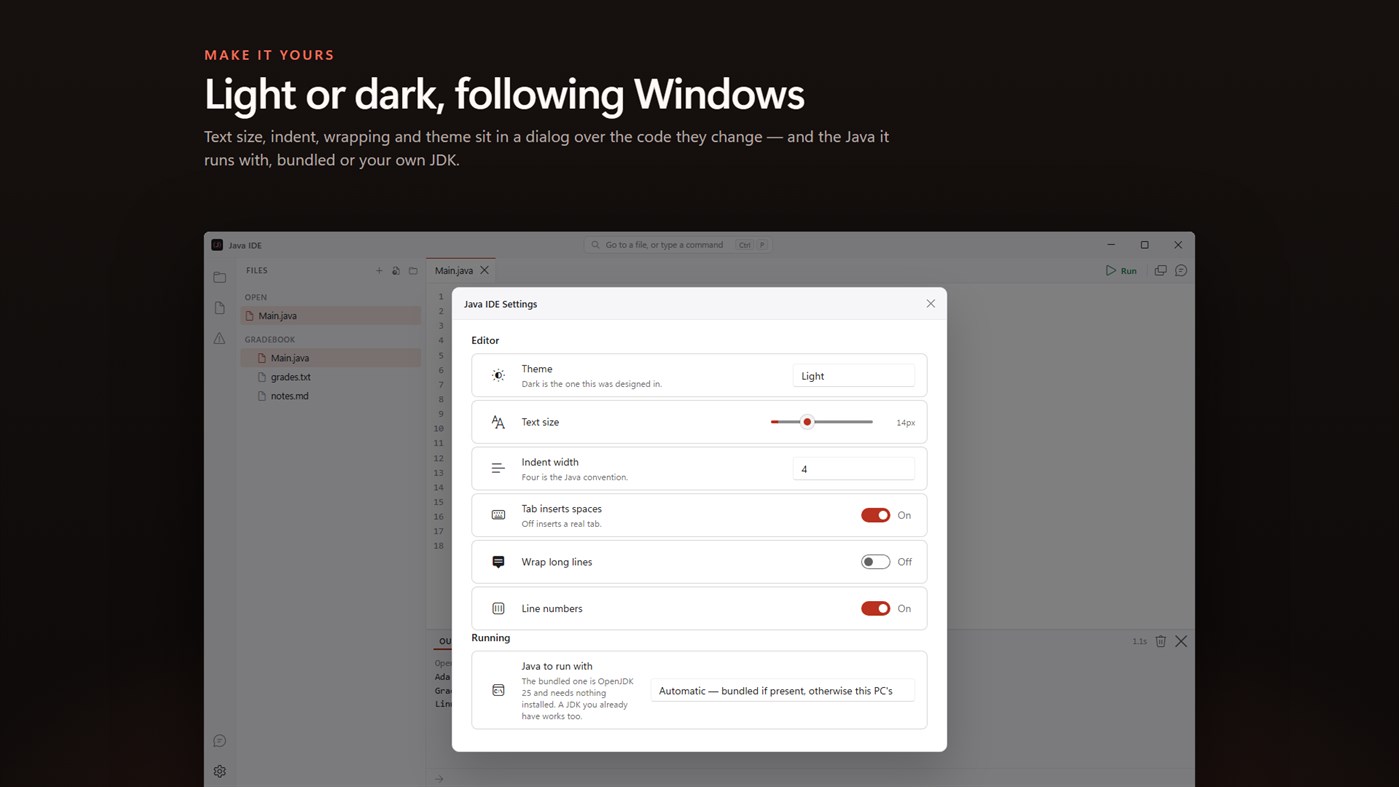Open the Indent width dropdown showing 4

point(853,469)
